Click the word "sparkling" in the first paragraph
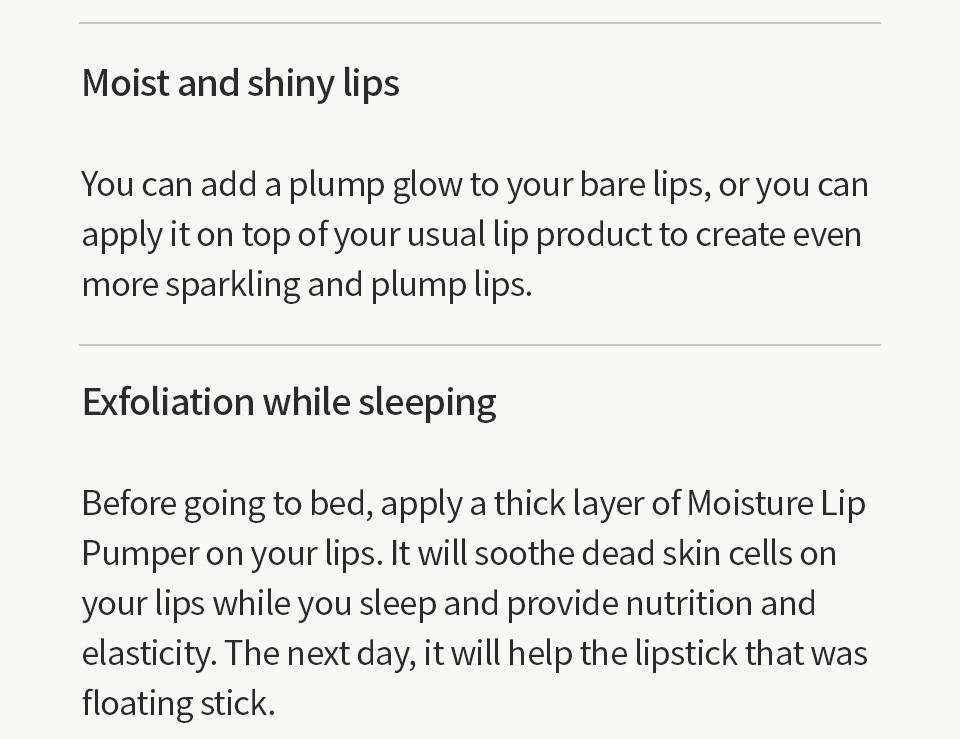960x739 pixels. click(x=233, y=286)
